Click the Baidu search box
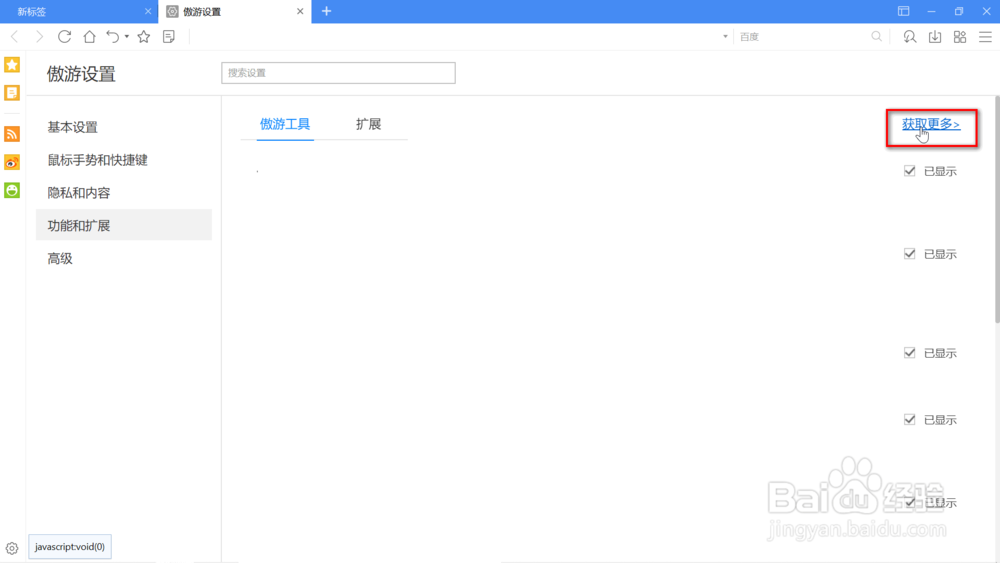Image resolution: width=1000 pixels, height=563 pixels. click(x=804, y=37)
